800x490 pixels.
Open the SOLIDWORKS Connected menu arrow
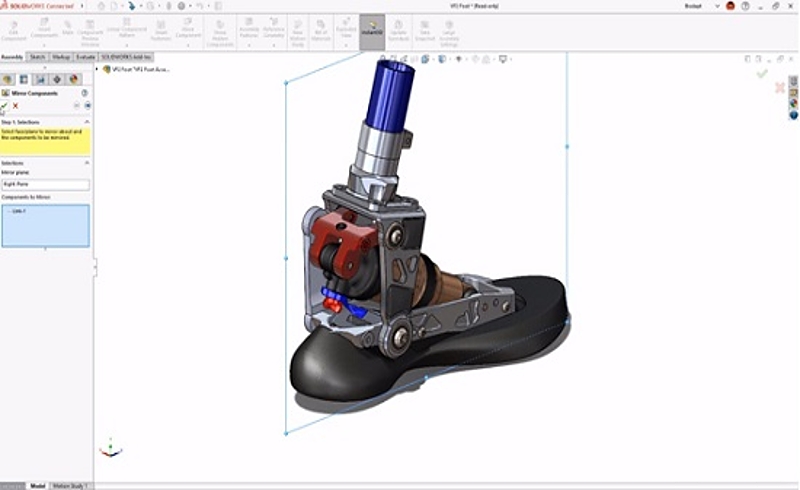coord(83,6)
